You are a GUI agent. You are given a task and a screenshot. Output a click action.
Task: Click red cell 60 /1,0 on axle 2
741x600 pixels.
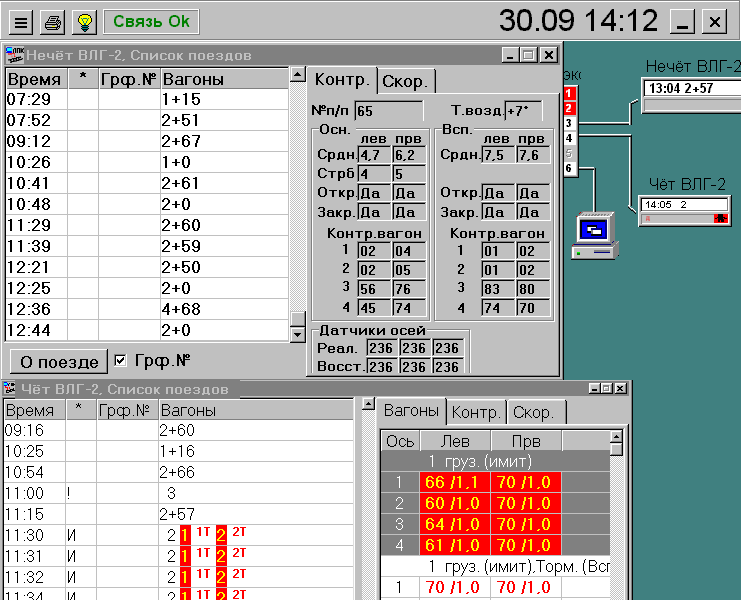click(x=455, y=503)
